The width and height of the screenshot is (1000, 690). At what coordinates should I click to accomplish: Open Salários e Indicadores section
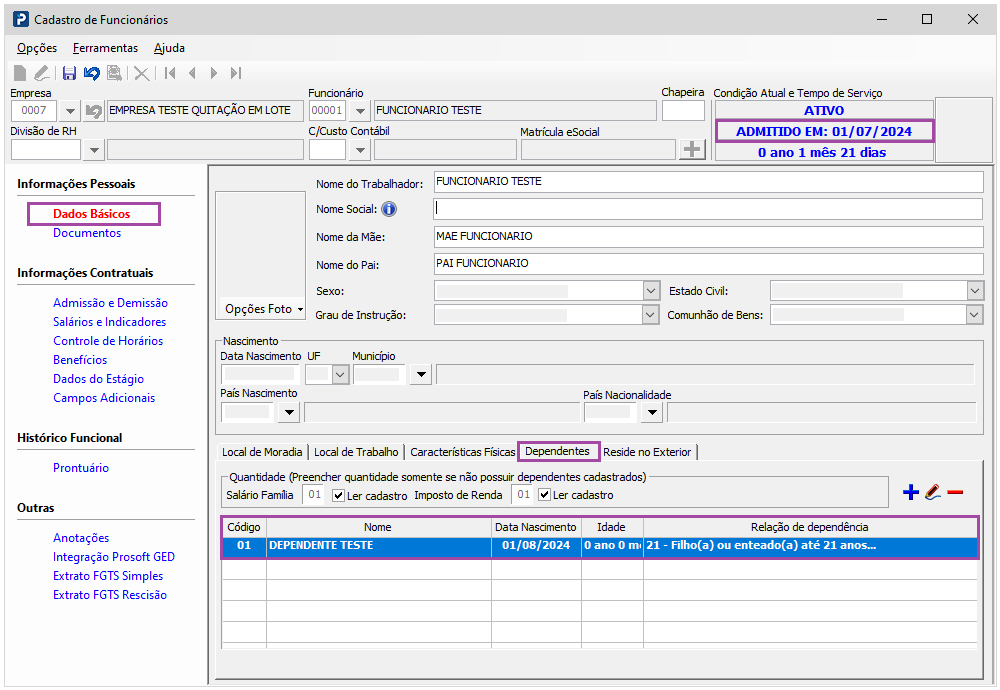click(x=110, y=322)
